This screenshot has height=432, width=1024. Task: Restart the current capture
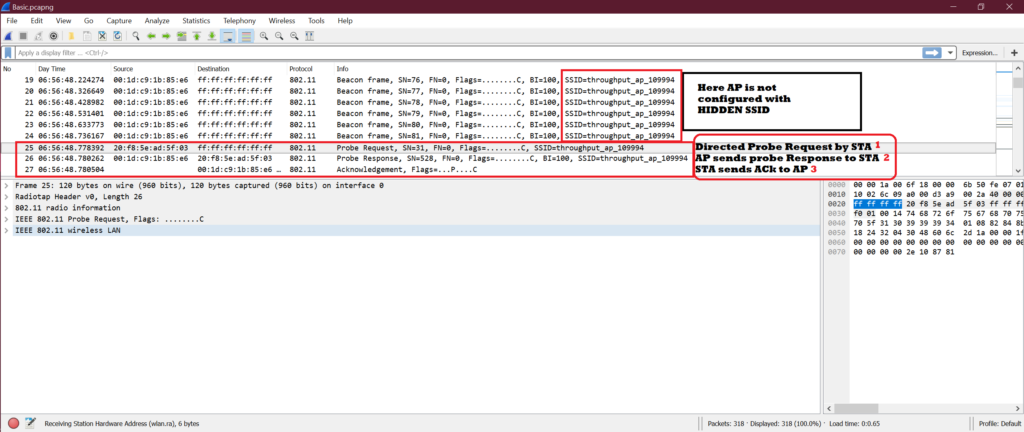38,36
